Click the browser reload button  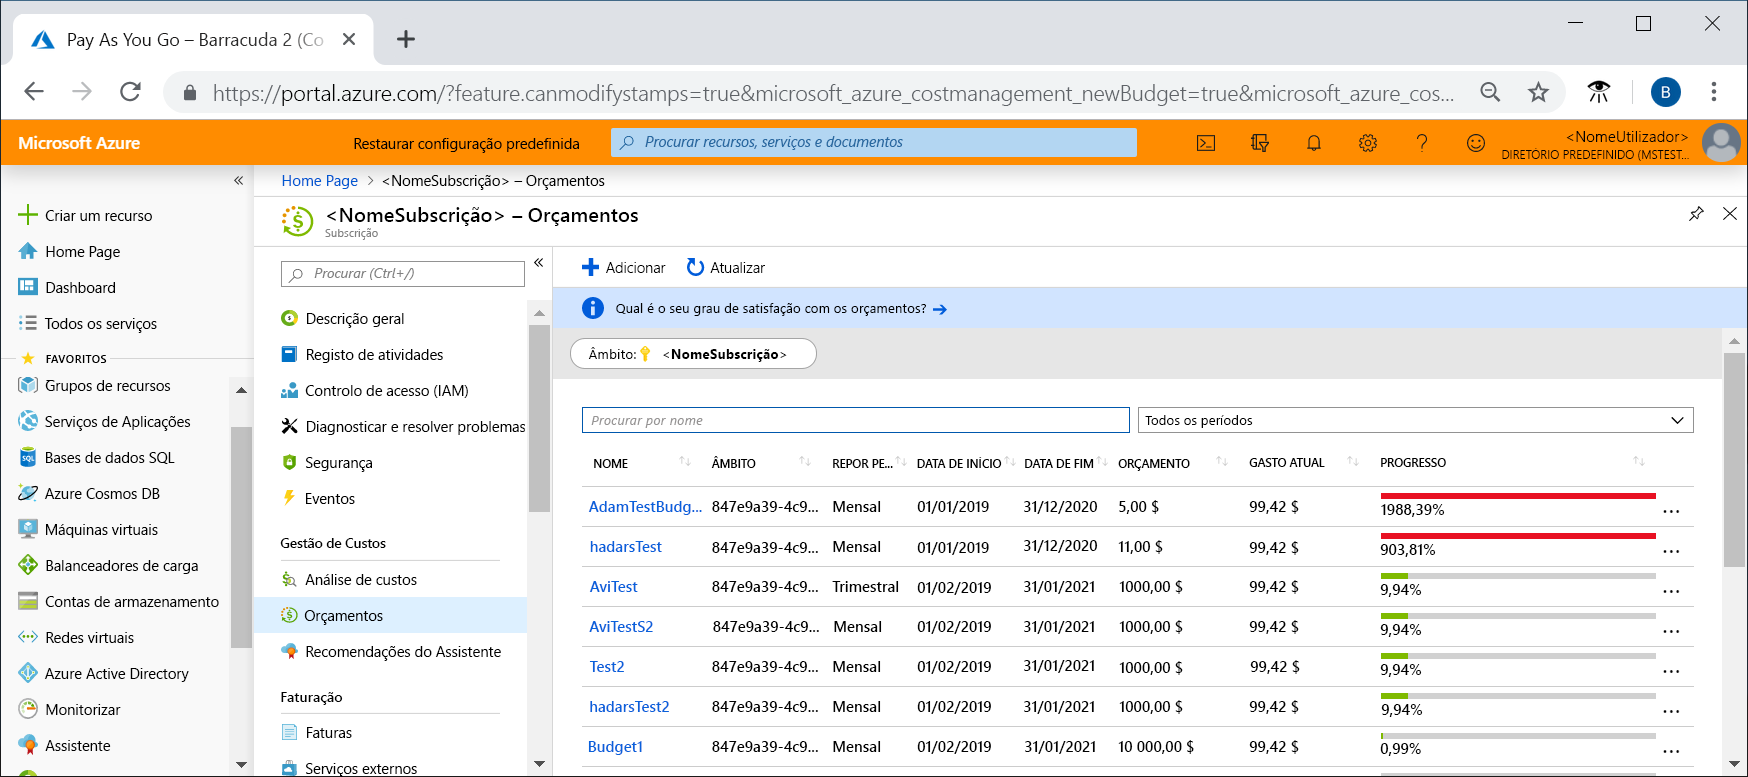[130, 92]
